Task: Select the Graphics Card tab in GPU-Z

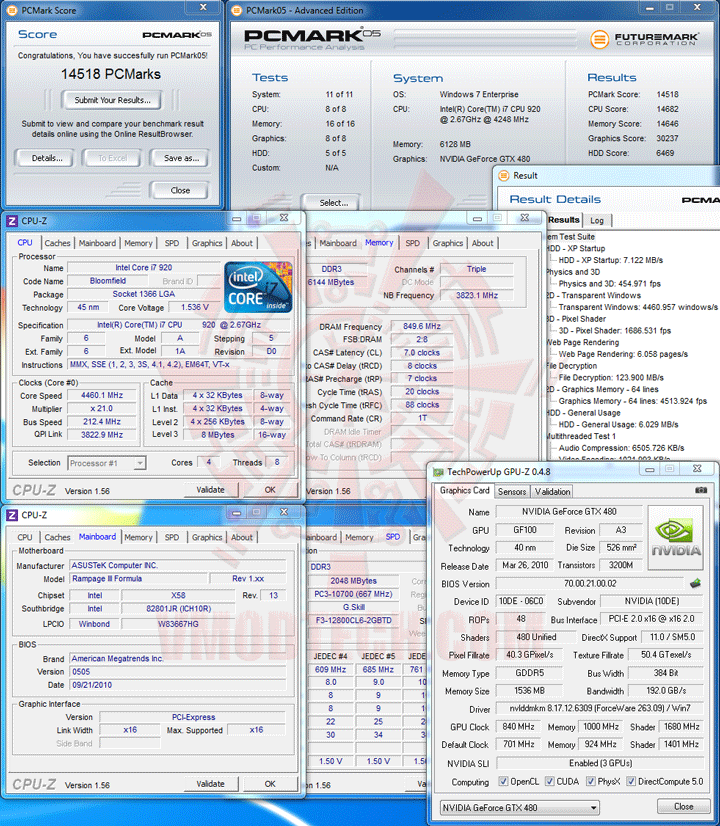Action: pyautogui.click(x=465, y=490)
